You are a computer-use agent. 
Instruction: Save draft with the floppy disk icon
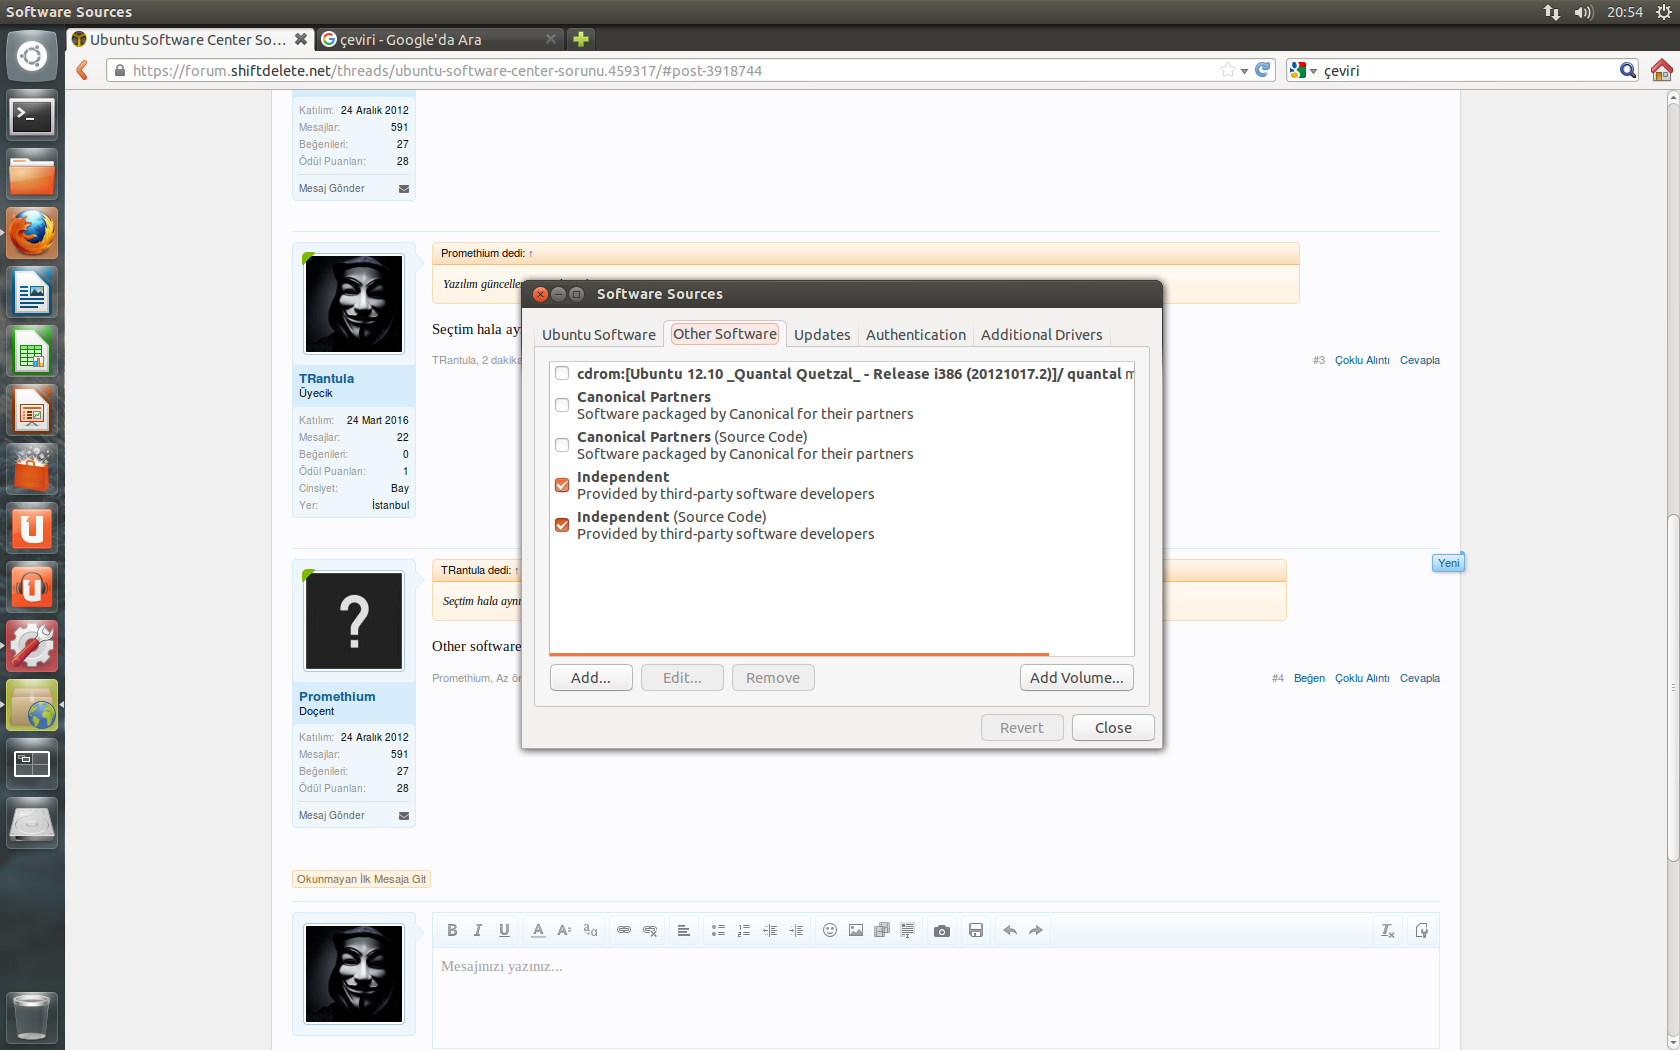click(976, 930)
